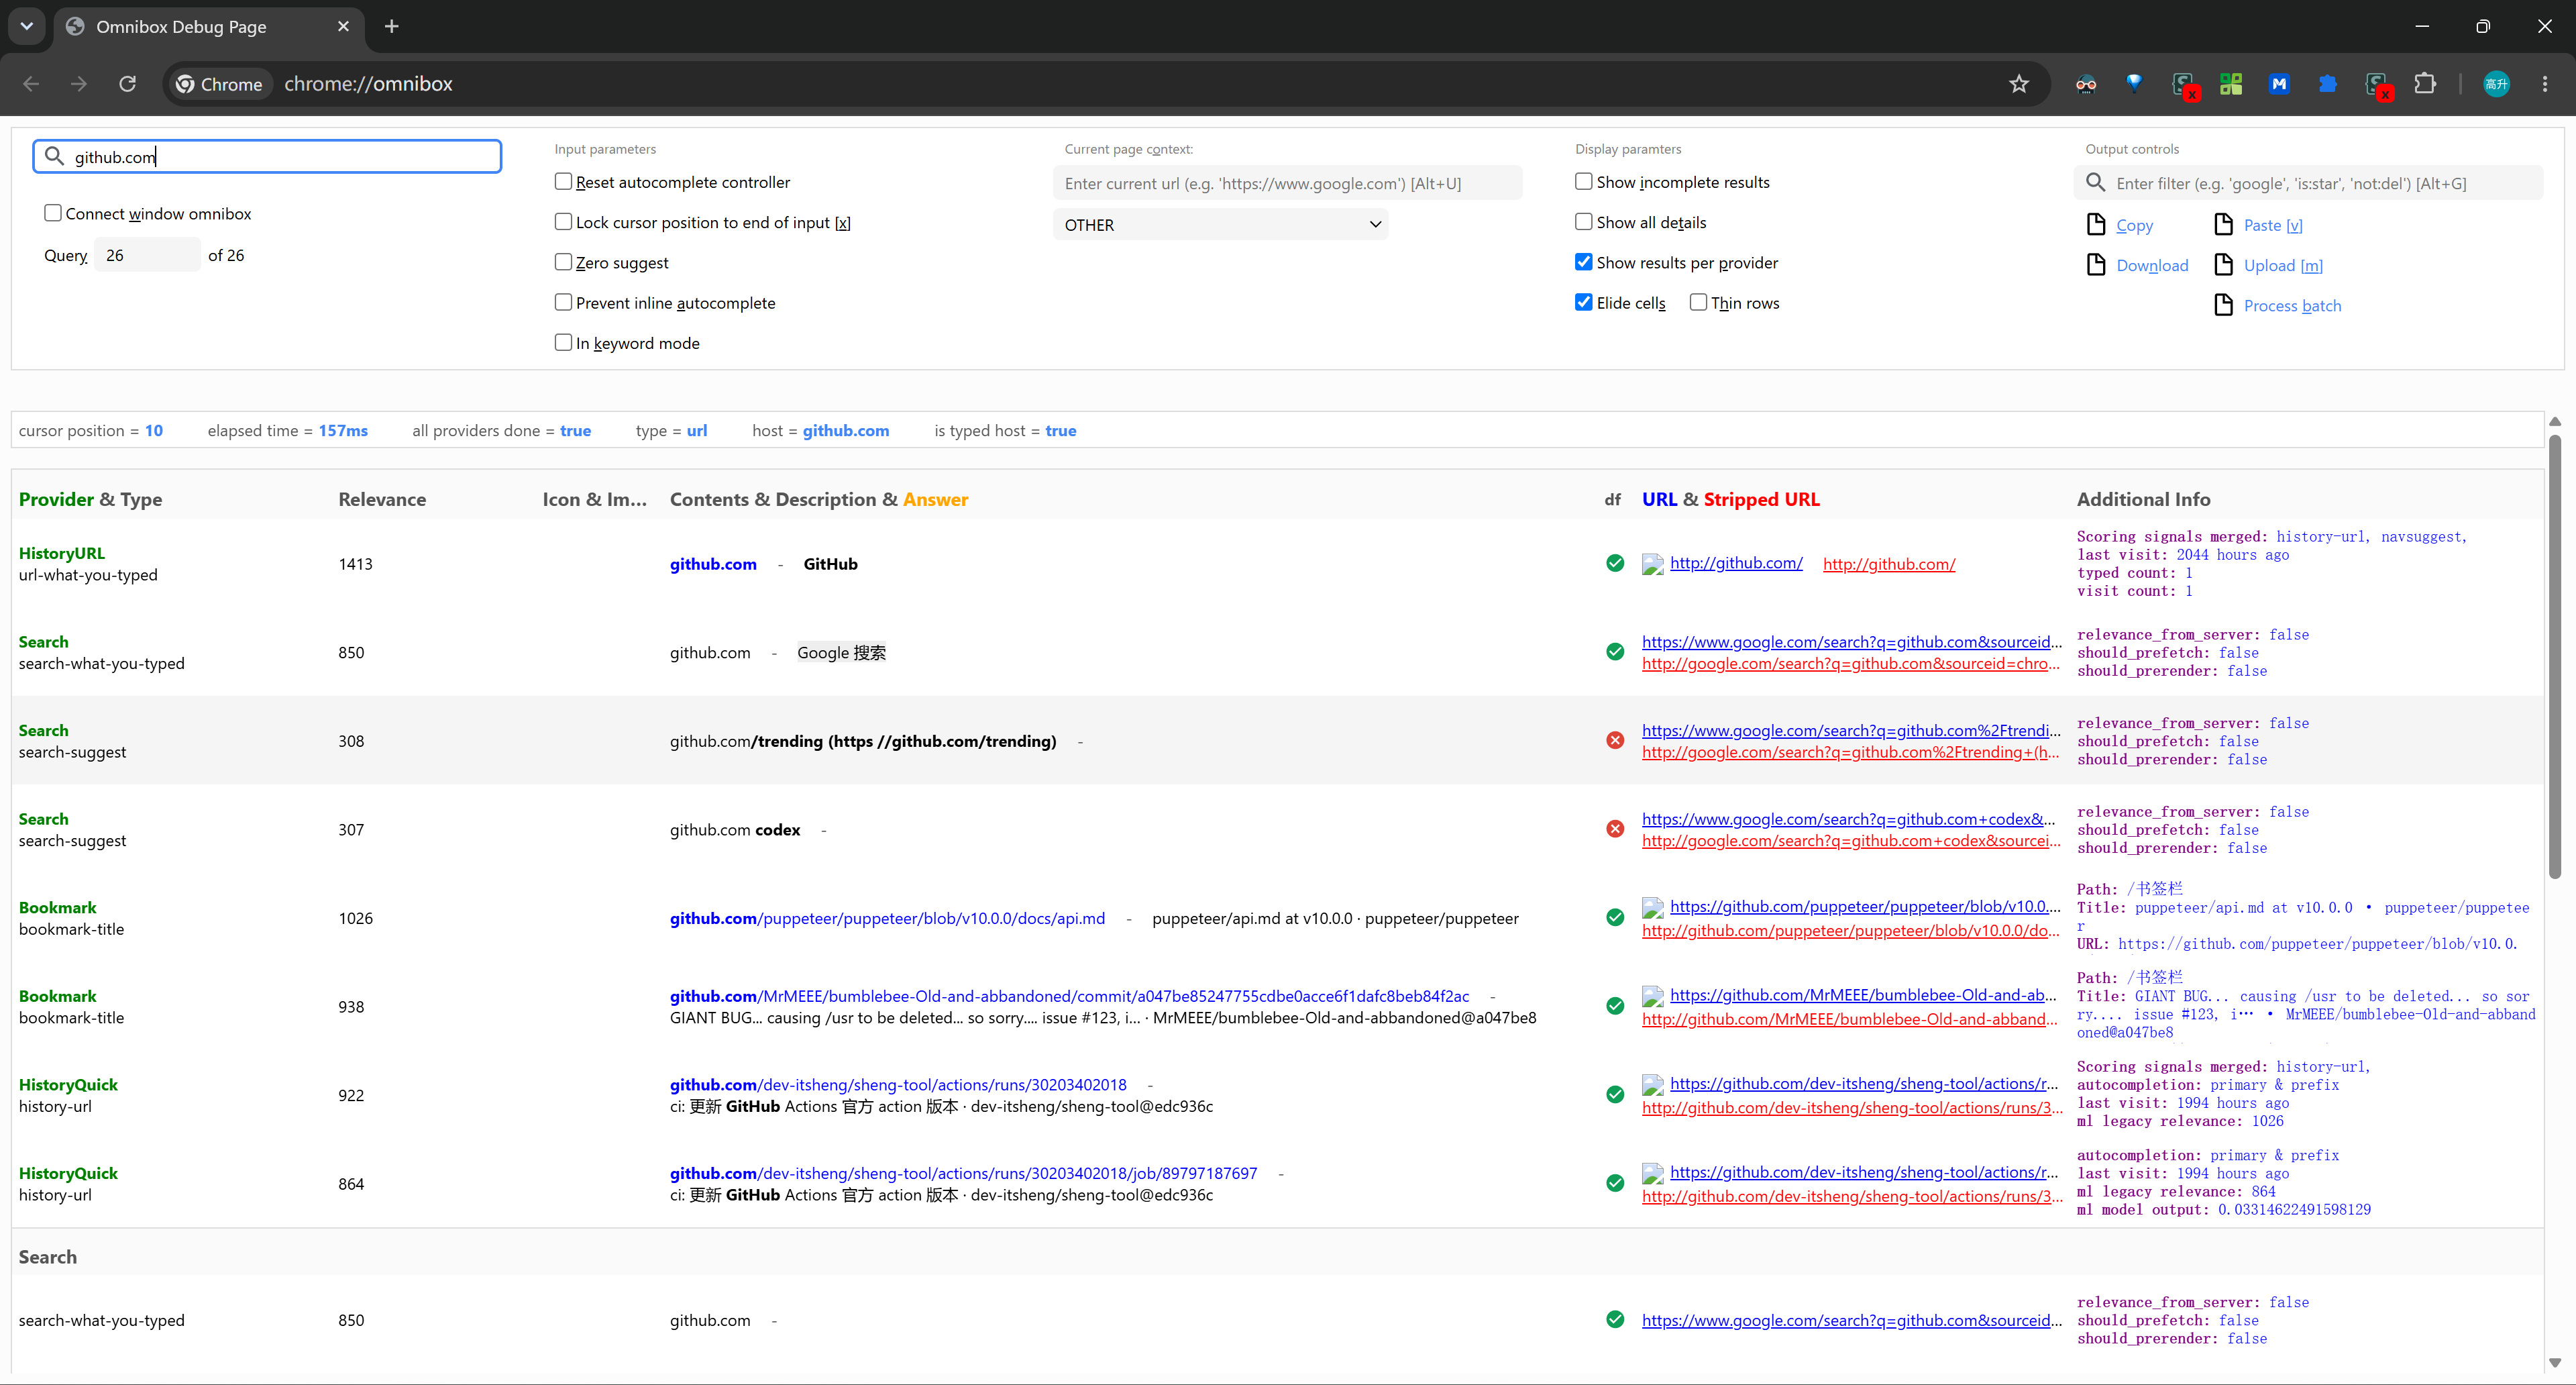Screen dimensions: 2576x1385
Task: Click the blue shield extension icon
Action: 2134,84
